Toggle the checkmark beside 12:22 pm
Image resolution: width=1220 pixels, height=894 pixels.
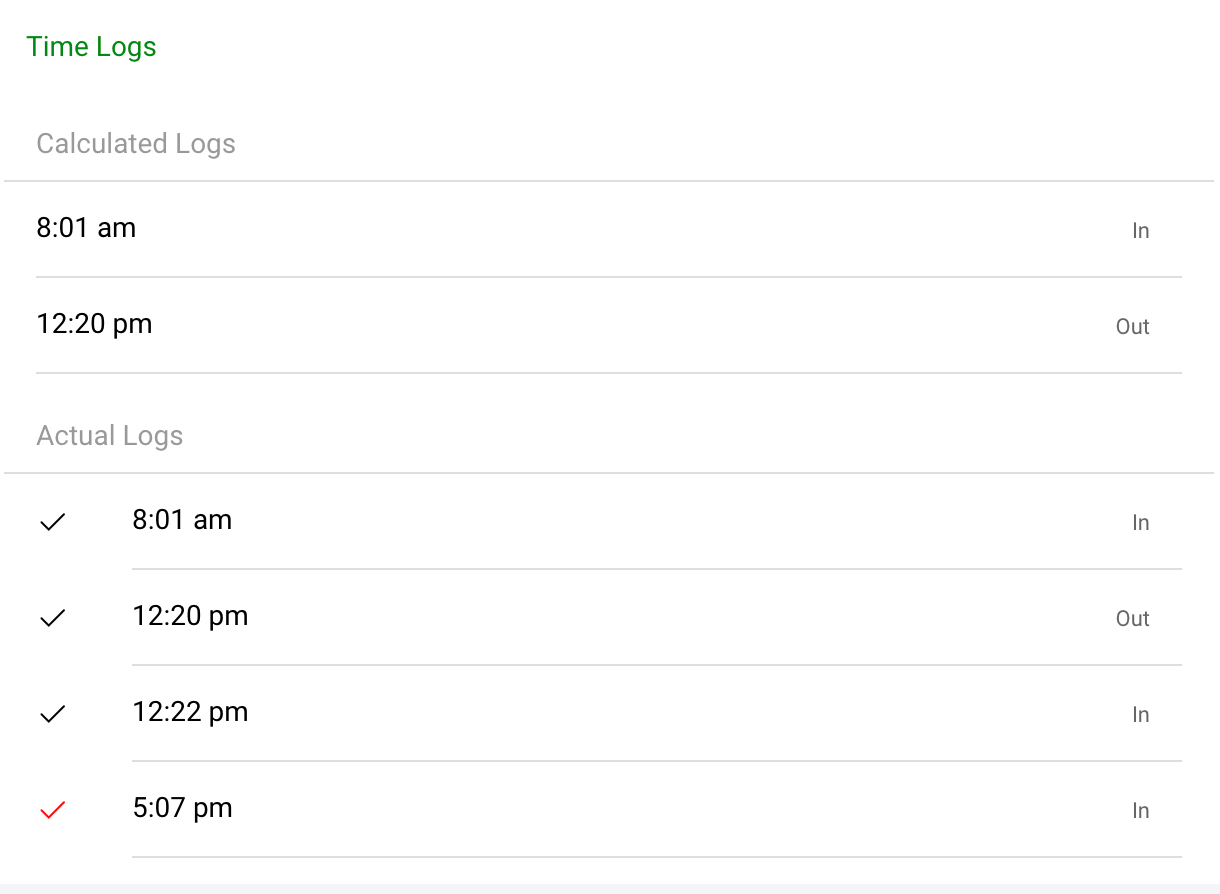pos(52,714)
